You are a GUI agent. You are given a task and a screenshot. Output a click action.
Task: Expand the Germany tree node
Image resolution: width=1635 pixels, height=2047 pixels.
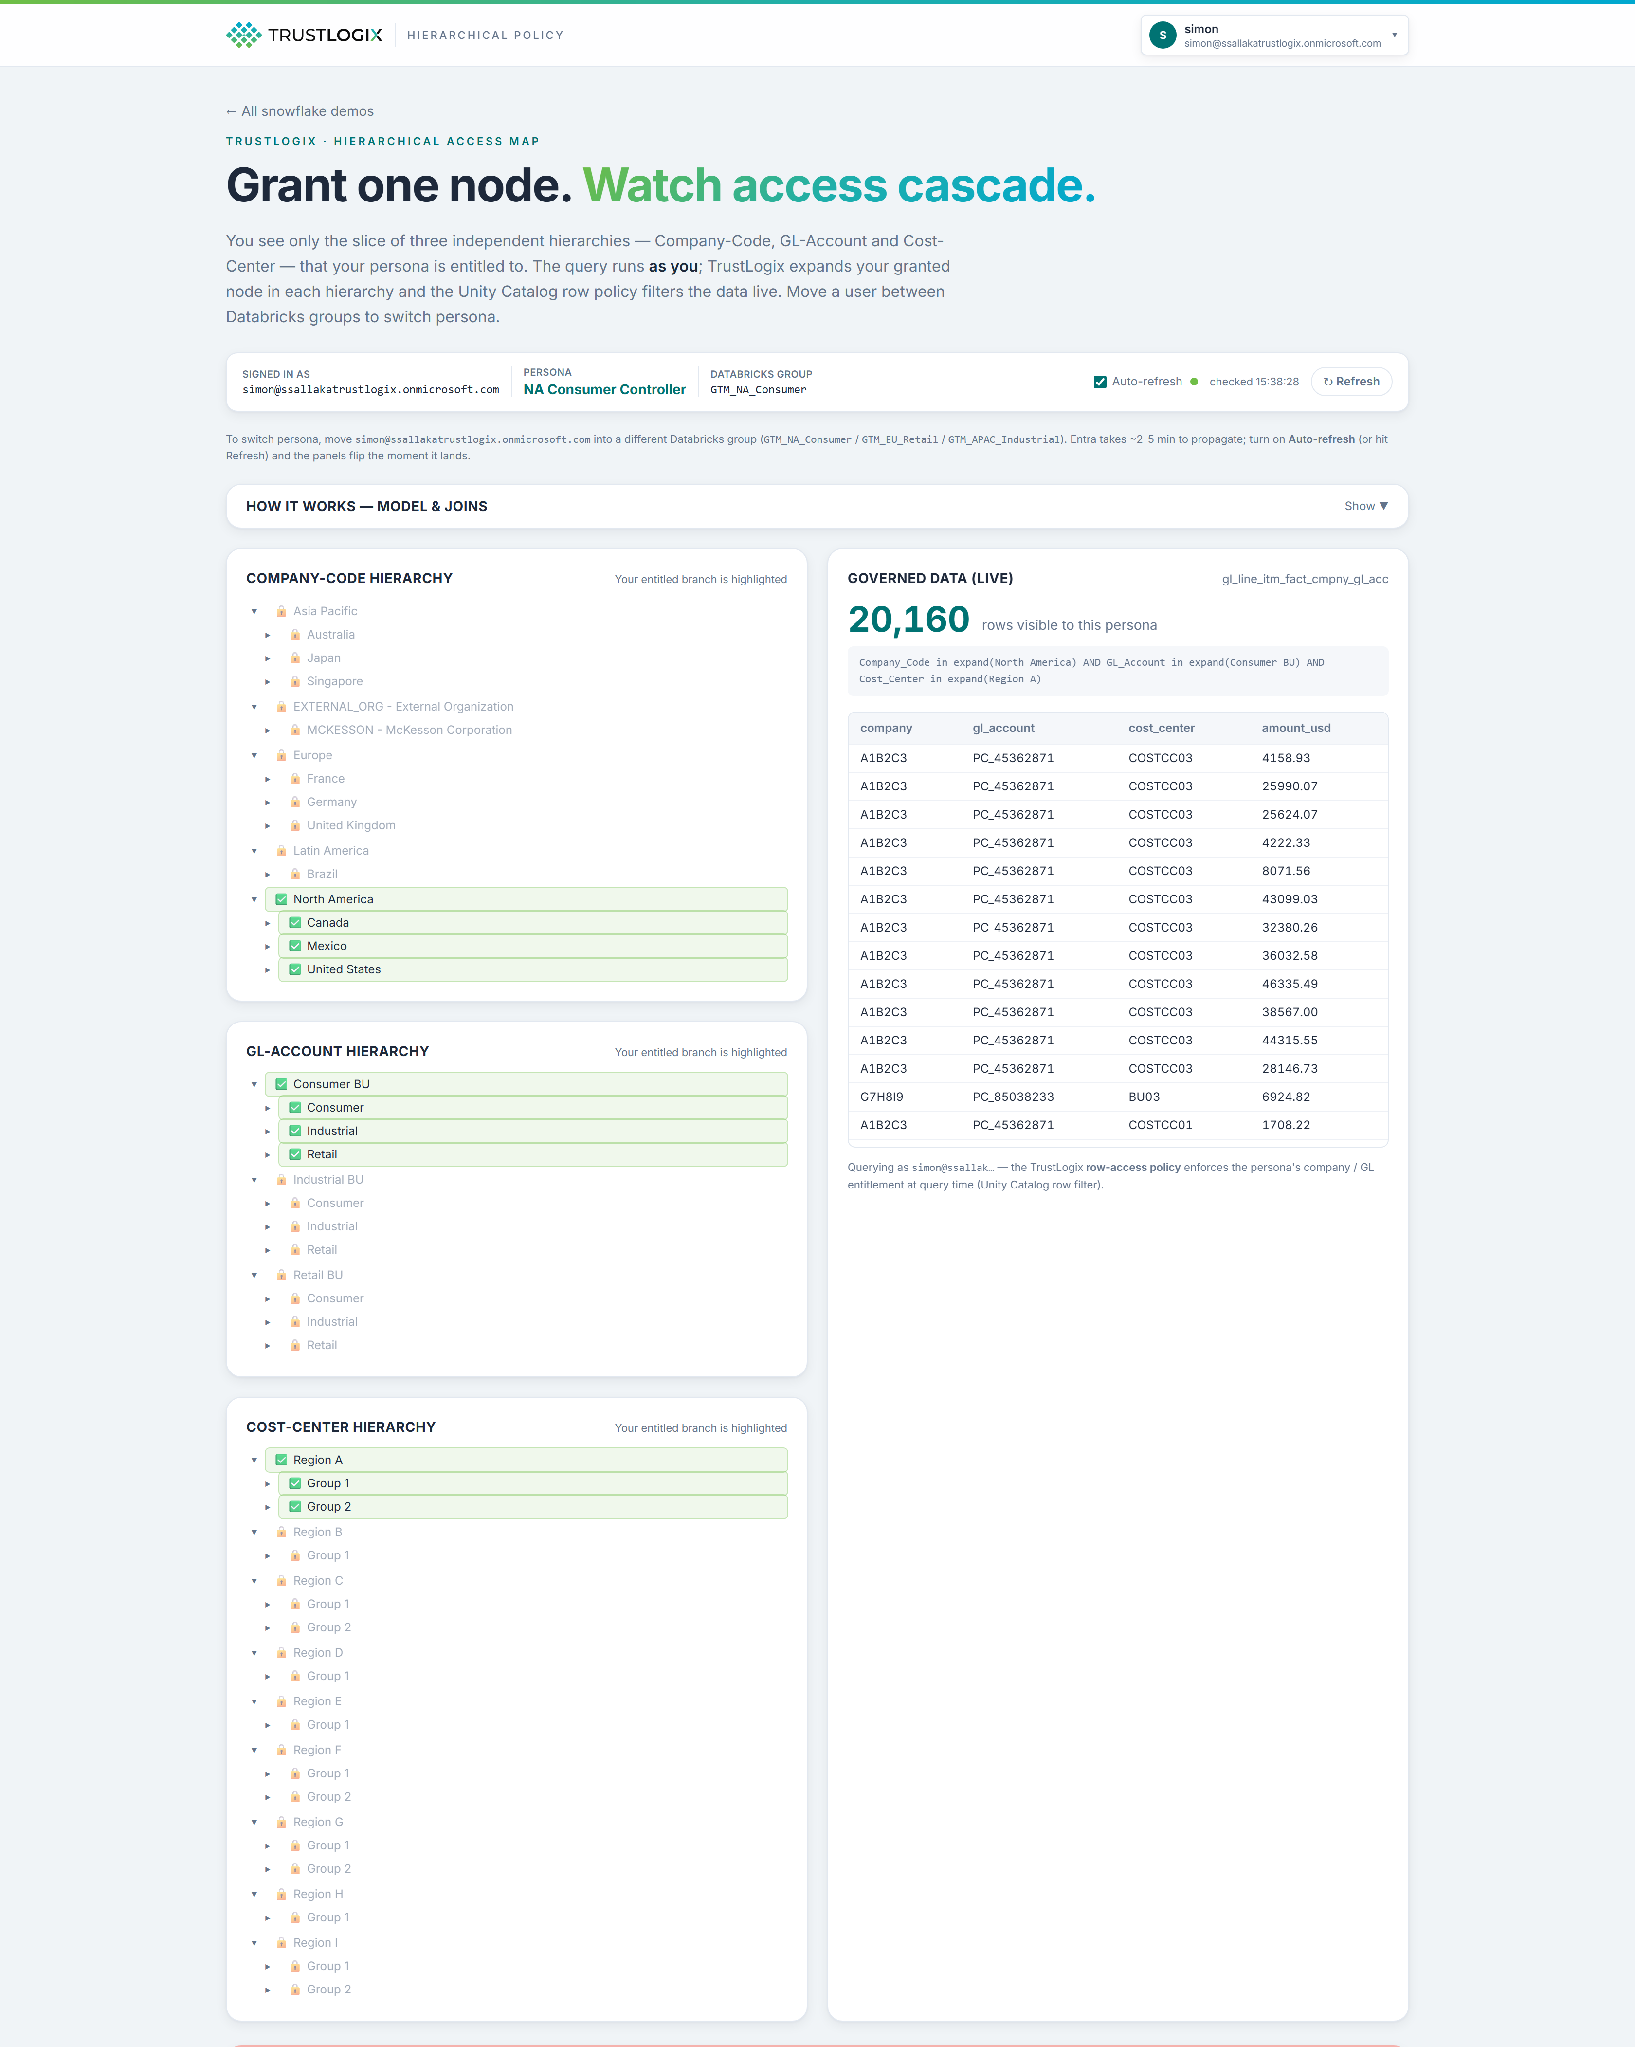(268, 802)
